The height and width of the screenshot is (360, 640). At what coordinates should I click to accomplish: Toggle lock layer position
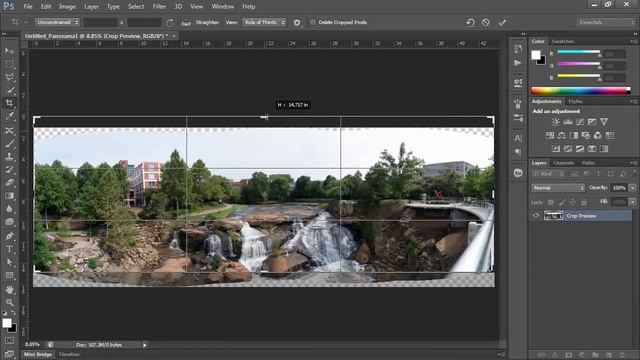coord(573,202)
